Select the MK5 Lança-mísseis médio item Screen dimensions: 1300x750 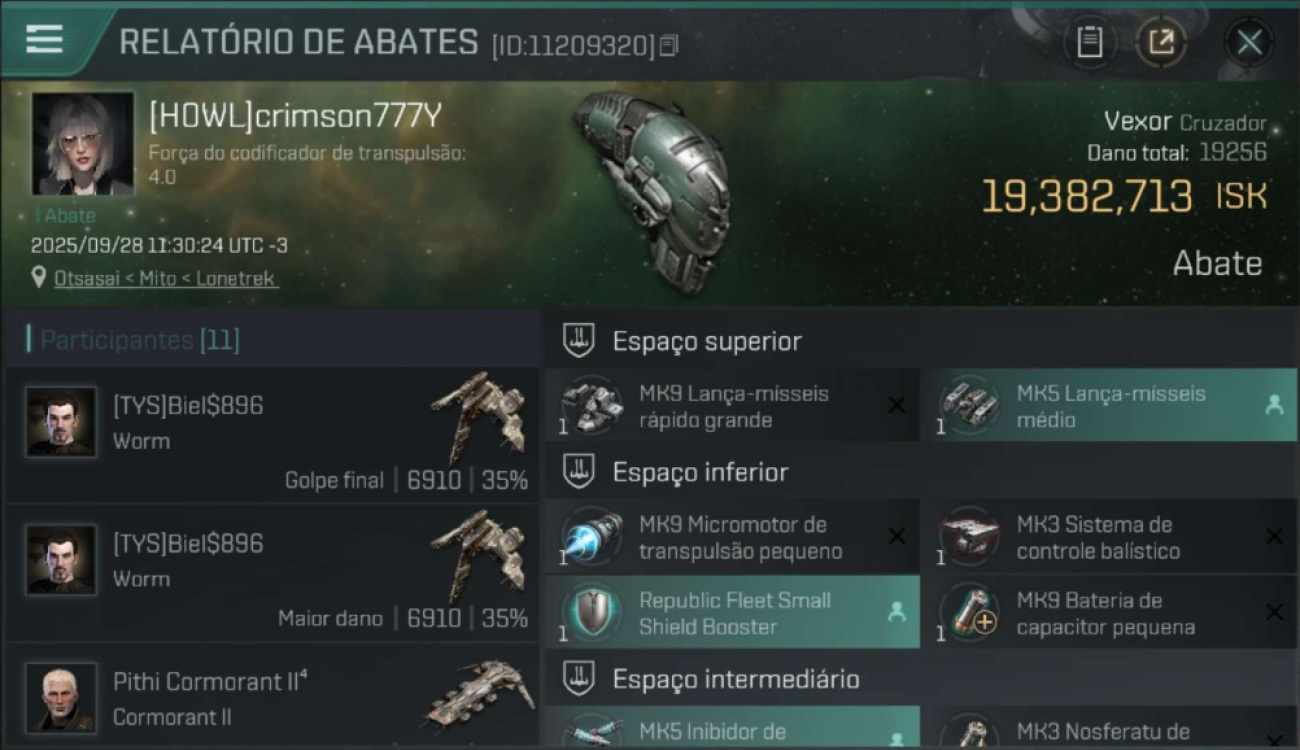pyautogui.click(x=1109, y=405)
